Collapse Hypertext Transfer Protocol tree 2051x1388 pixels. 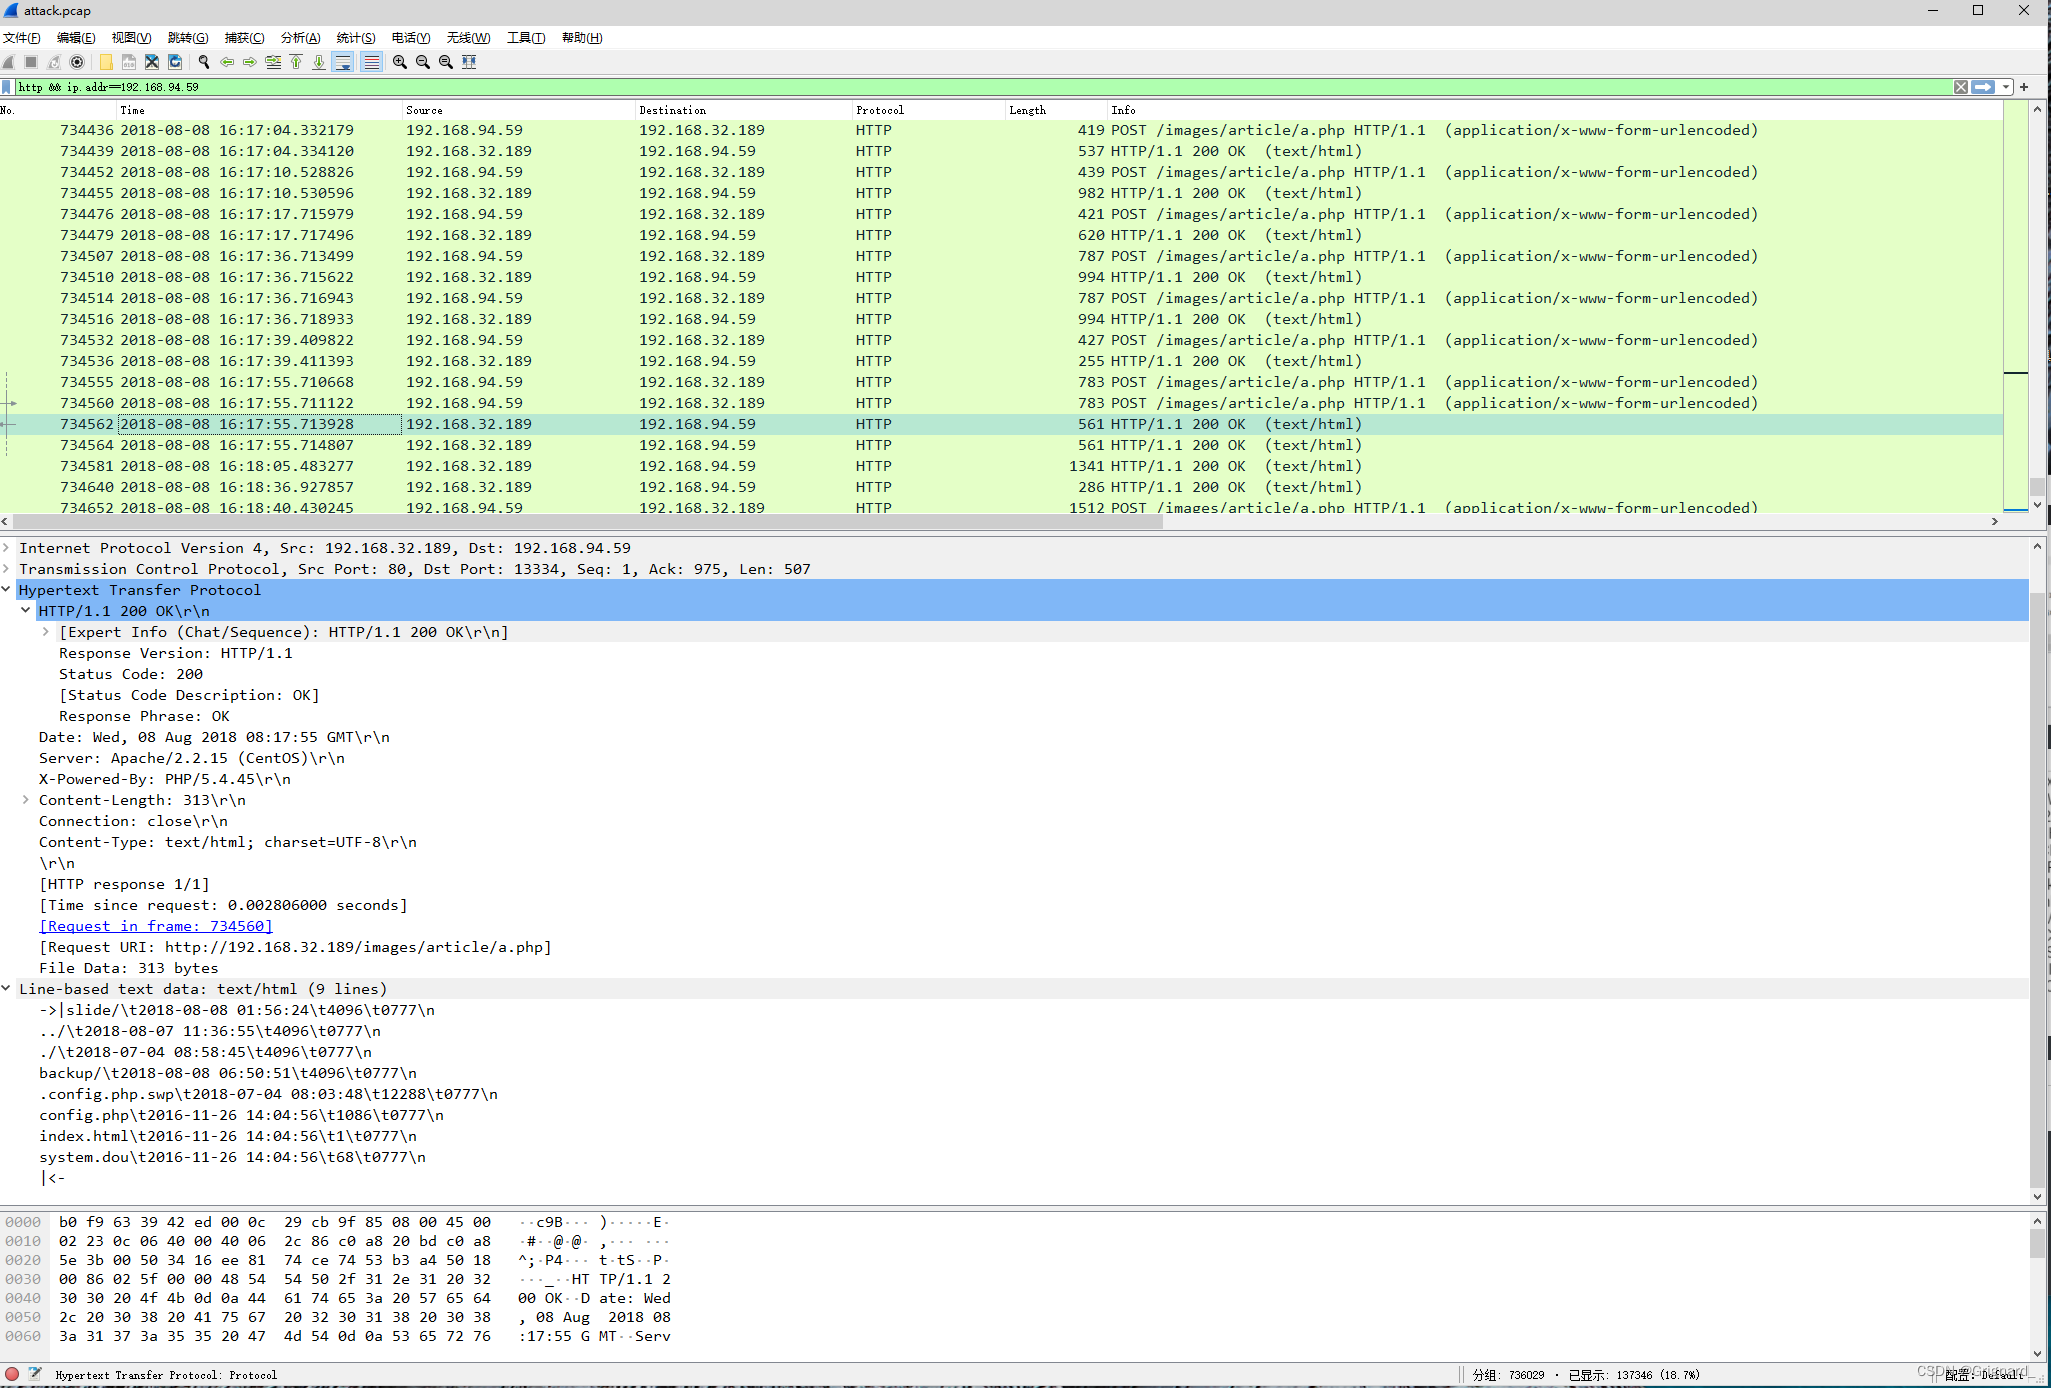6,590
